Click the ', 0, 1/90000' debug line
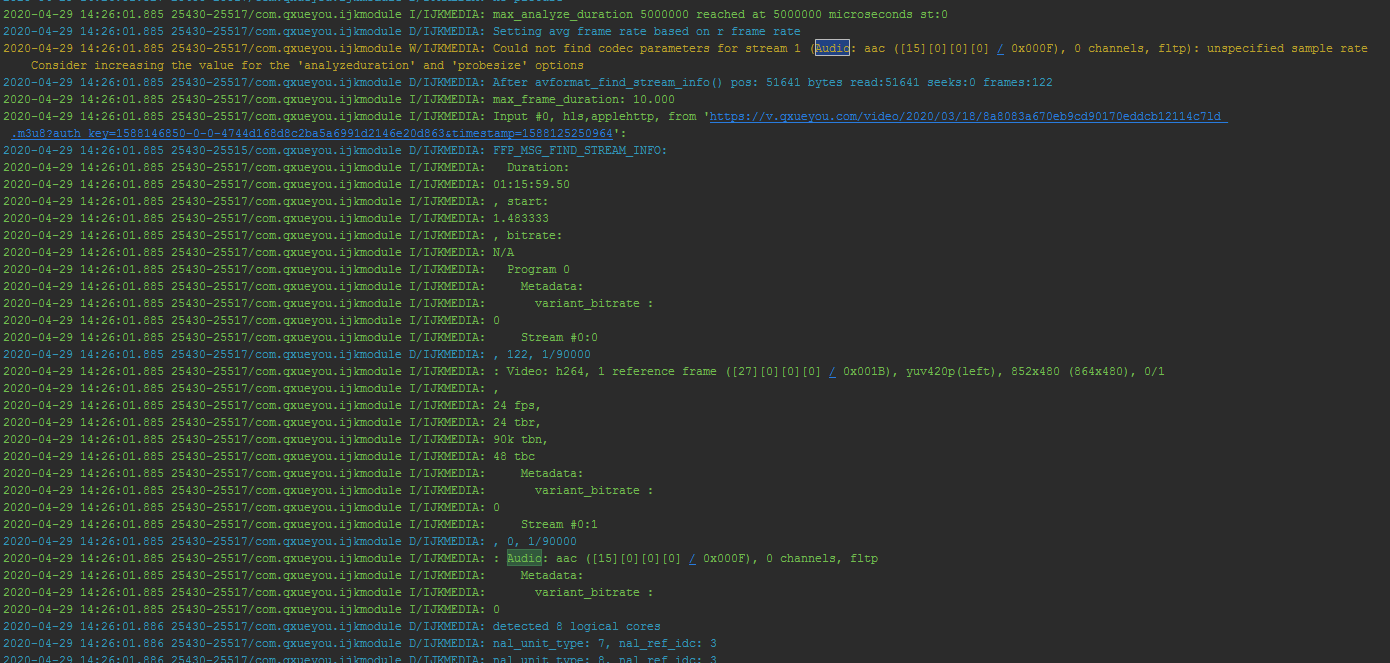The image size is (1390, 663). [535, 541]
